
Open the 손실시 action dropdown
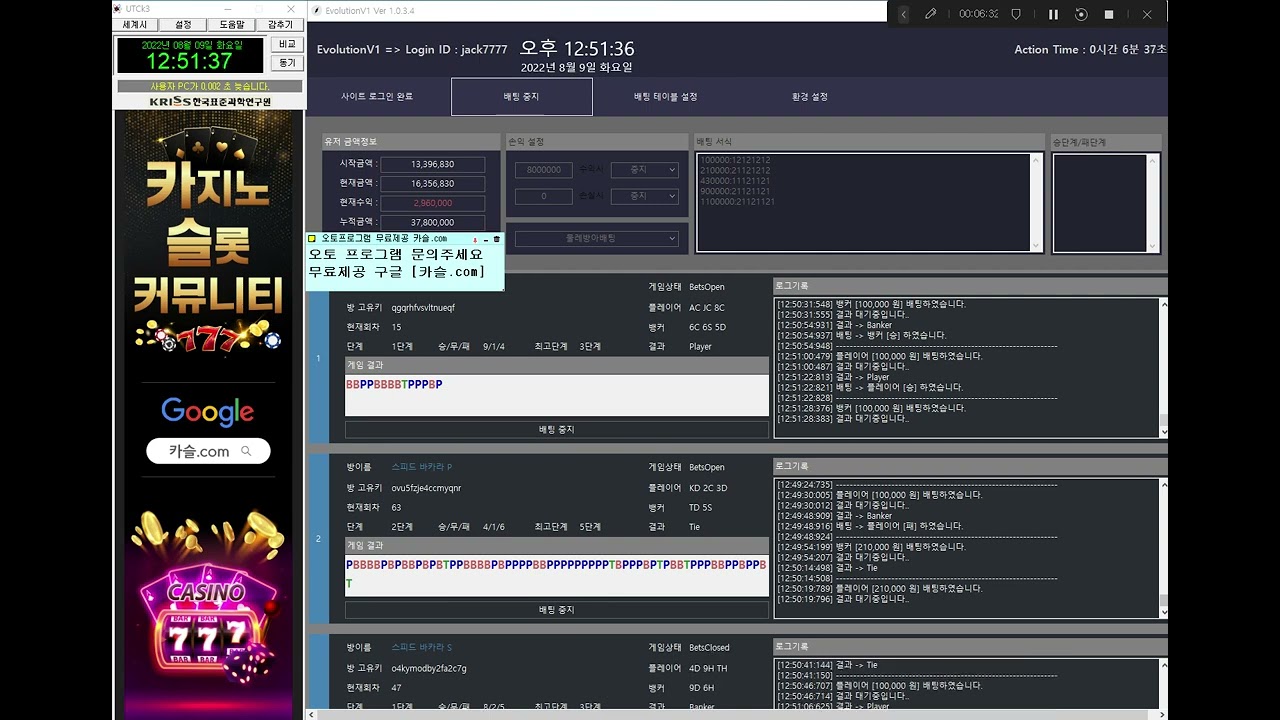coord(645,196)
